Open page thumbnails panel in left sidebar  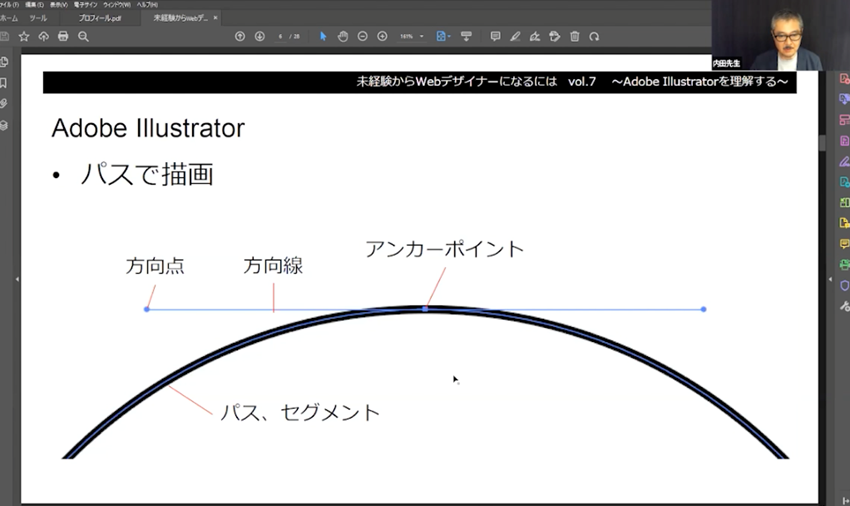coord(4,62)
